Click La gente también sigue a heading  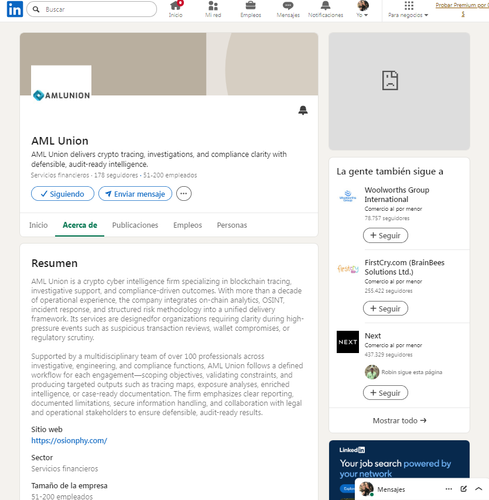[390, 172]
